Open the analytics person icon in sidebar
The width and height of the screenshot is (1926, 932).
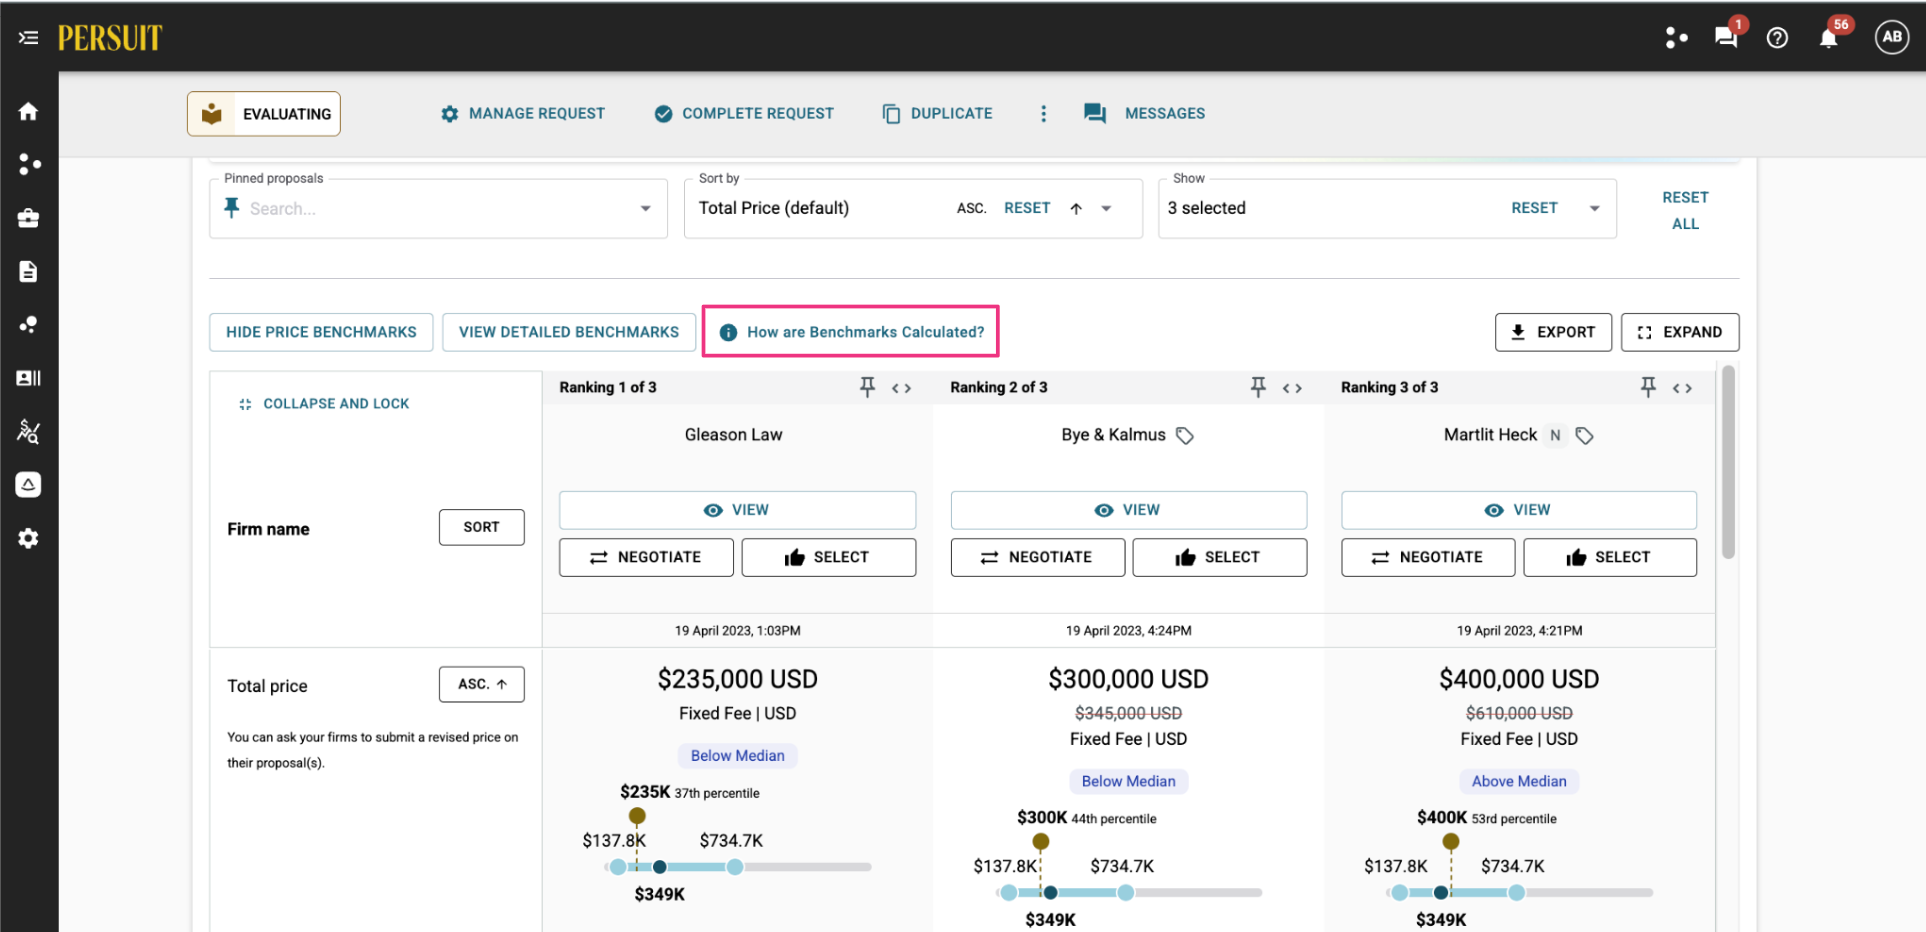28,431
